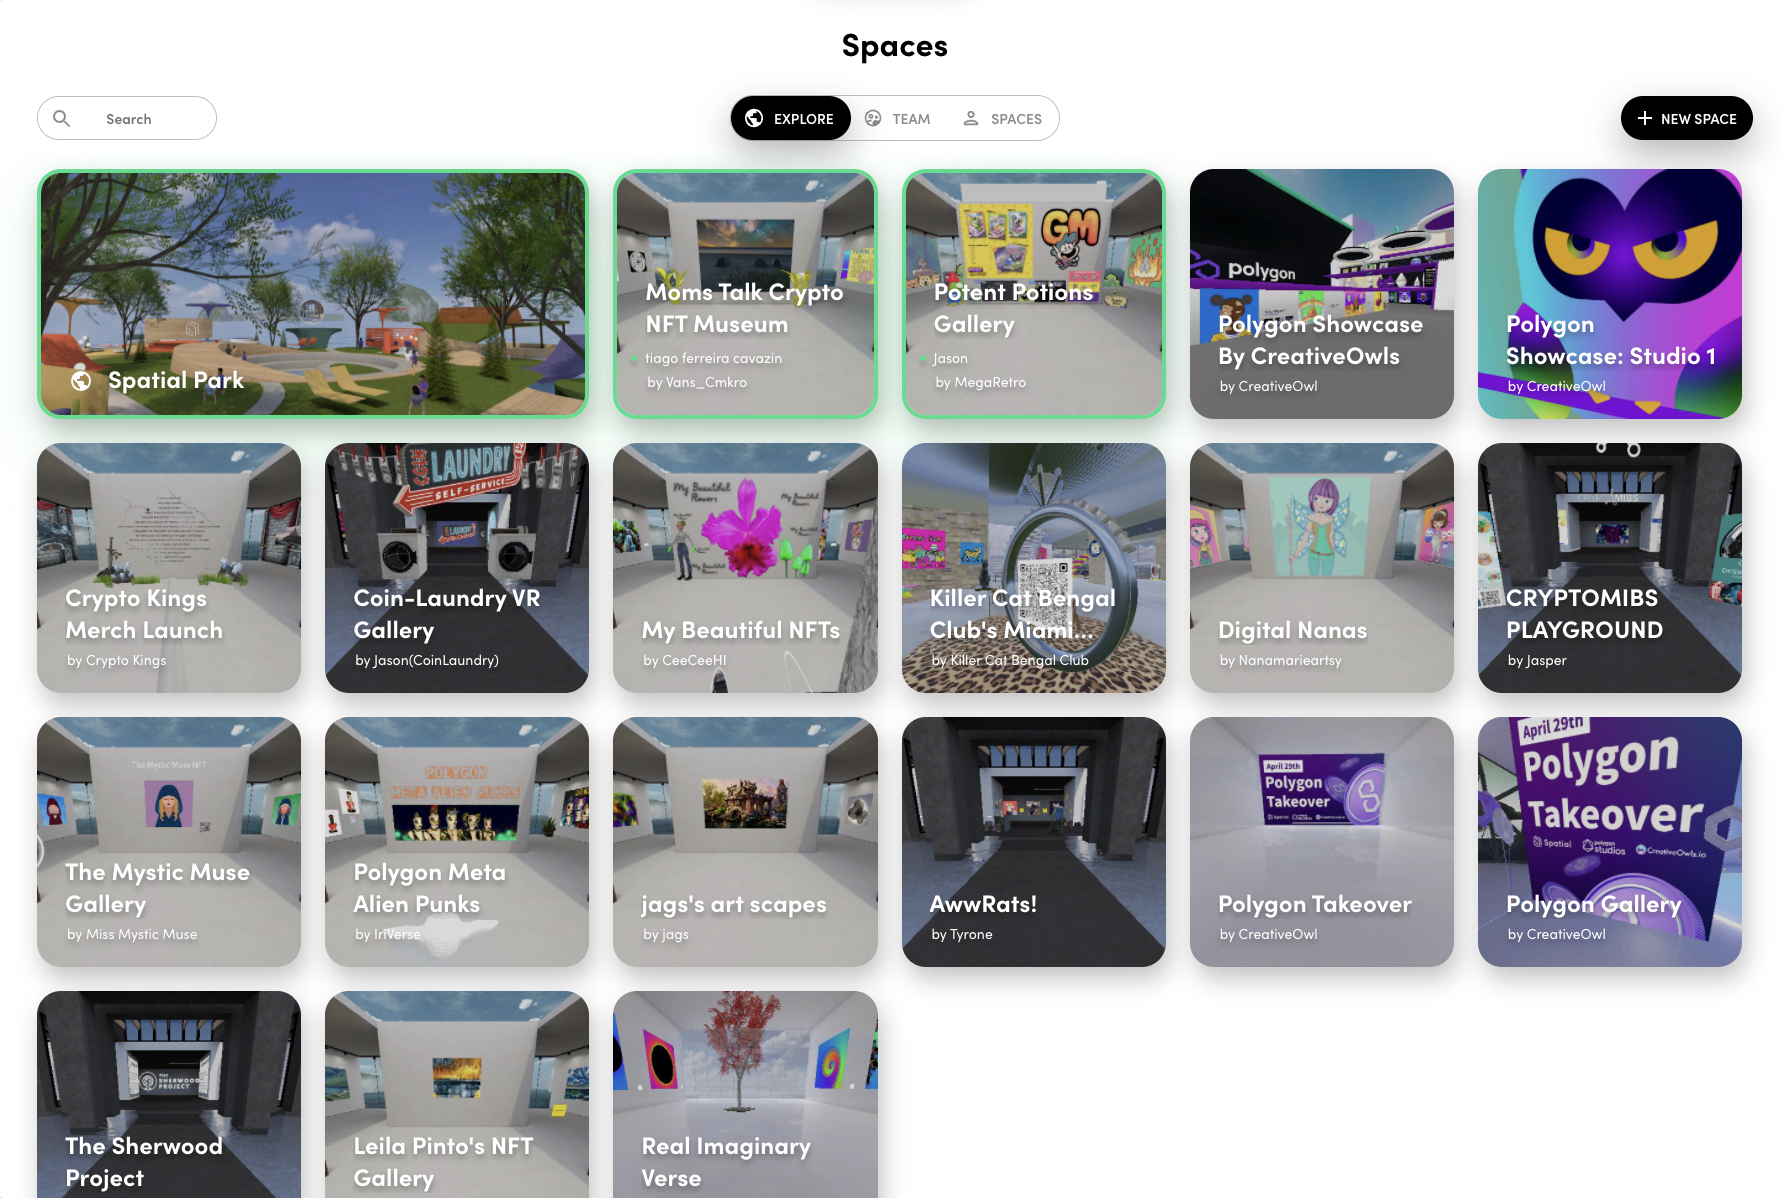Open Coin-Laundry VR Gallery thumbnail

pos(457,568)
